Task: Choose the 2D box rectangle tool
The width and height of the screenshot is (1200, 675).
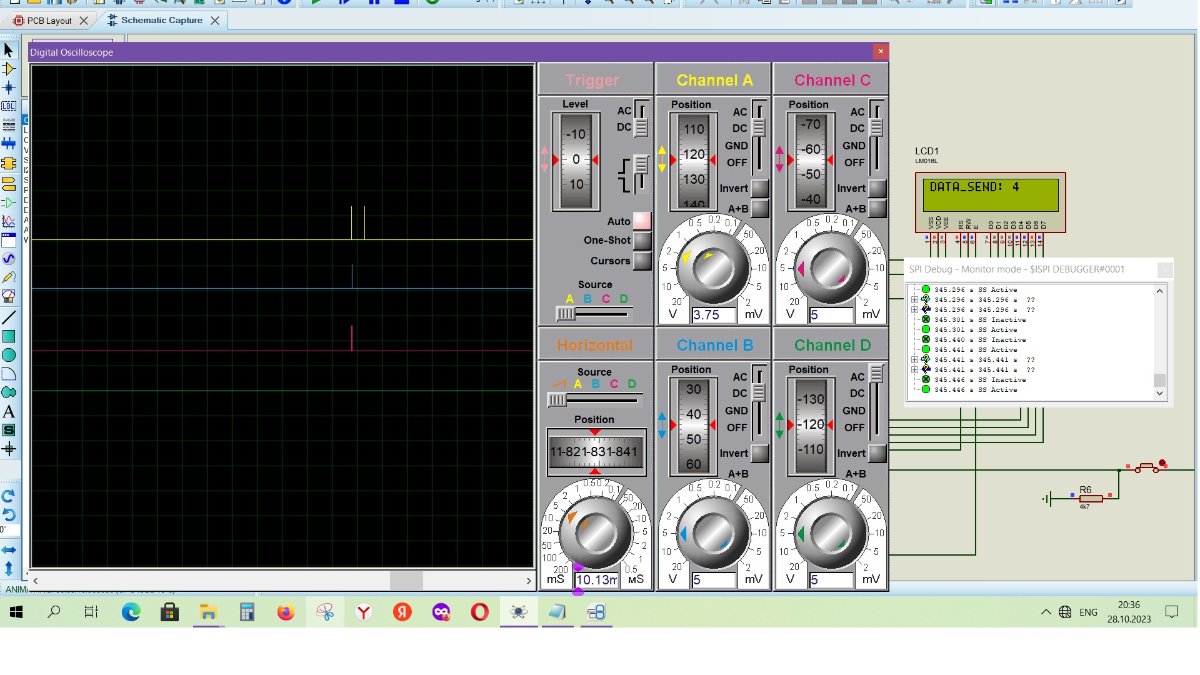Action: (9, 336)
